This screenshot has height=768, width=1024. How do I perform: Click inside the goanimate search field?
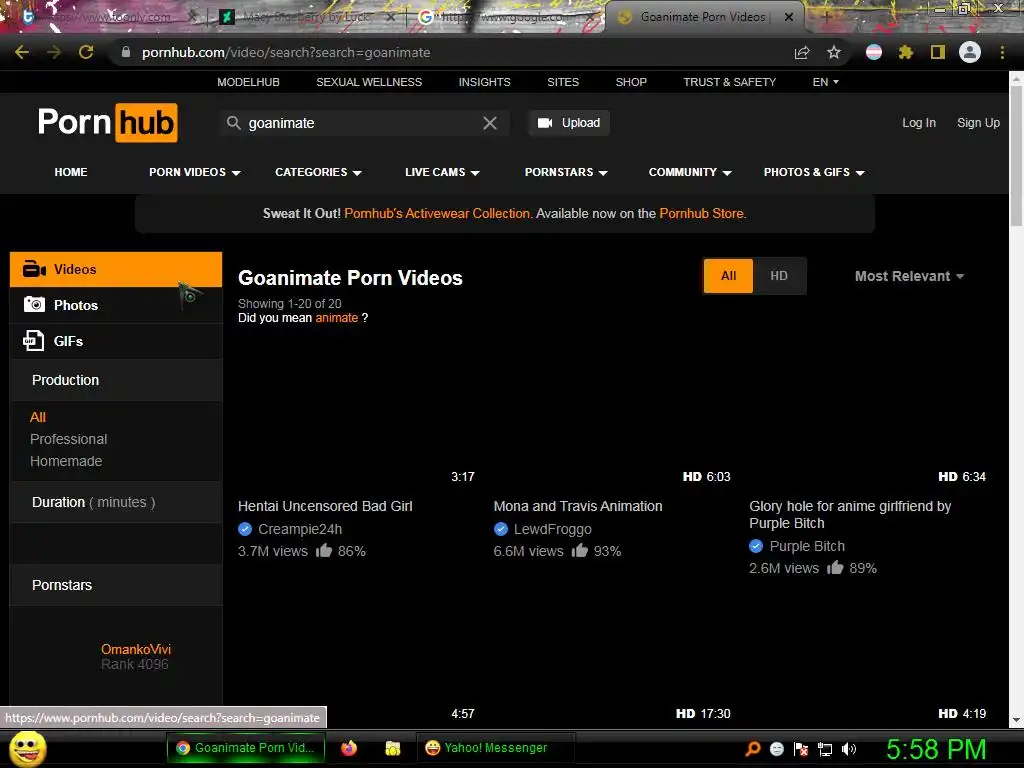(x=362, y=123)
